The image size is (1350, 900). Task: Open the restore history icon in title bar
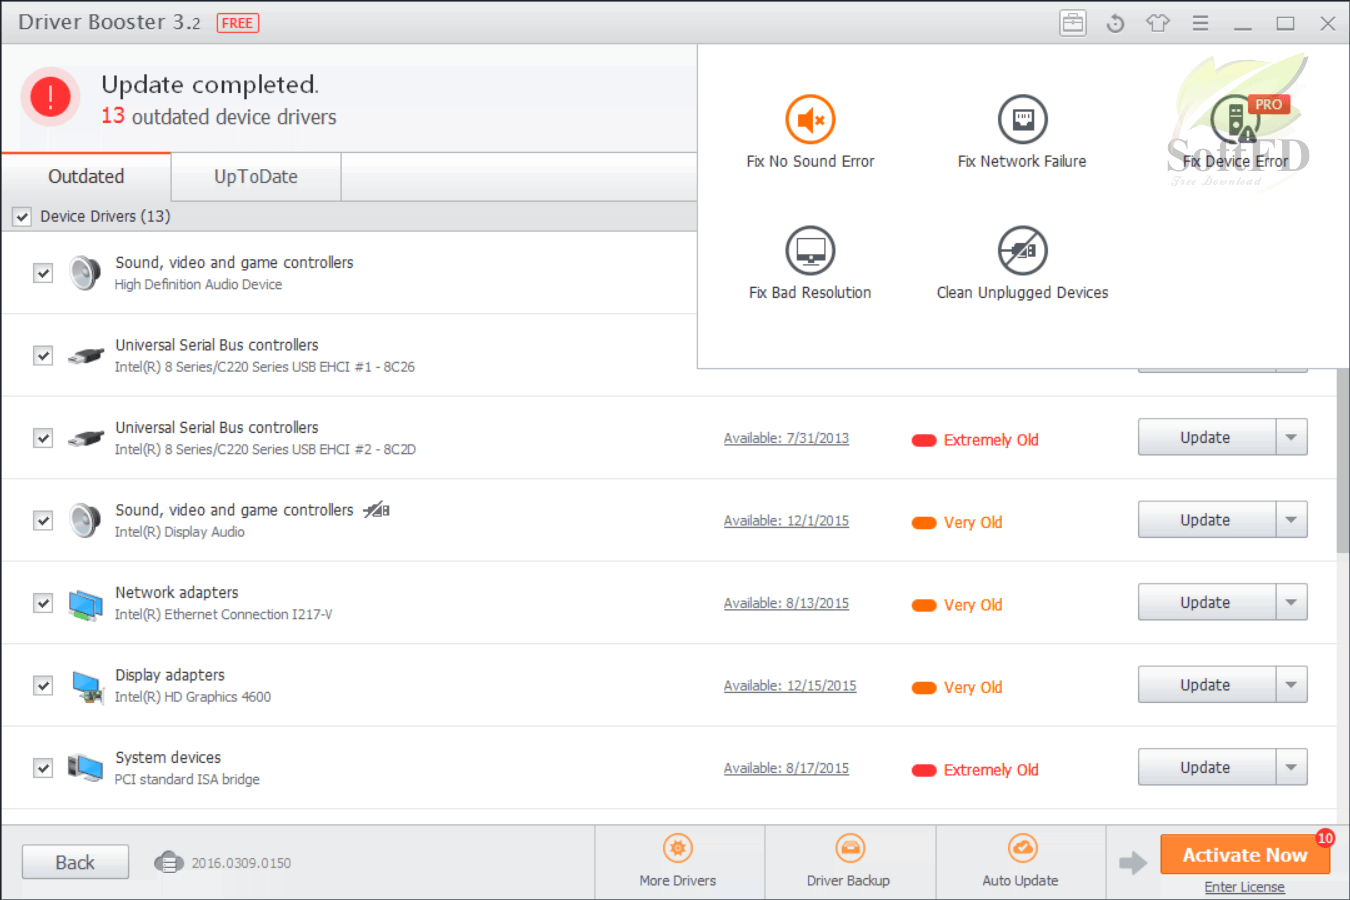click(1116, 23)
